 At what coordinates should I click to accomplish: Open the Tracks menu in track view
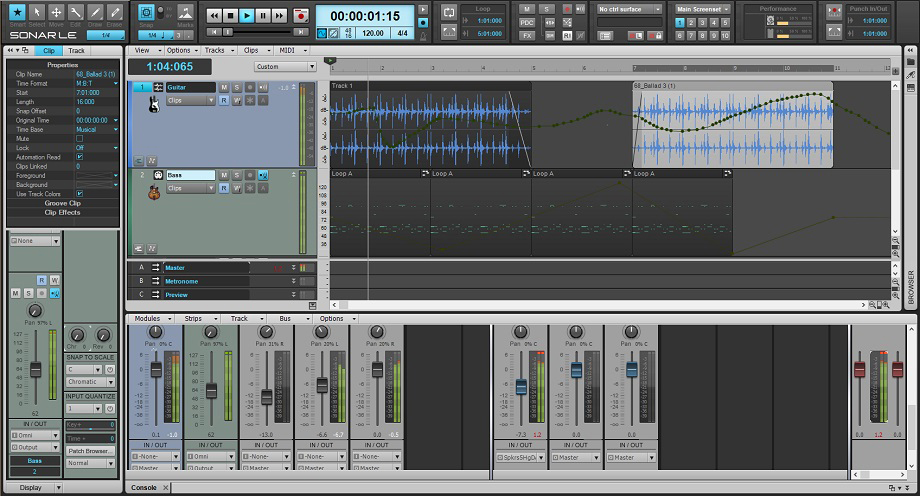point(216,50)
